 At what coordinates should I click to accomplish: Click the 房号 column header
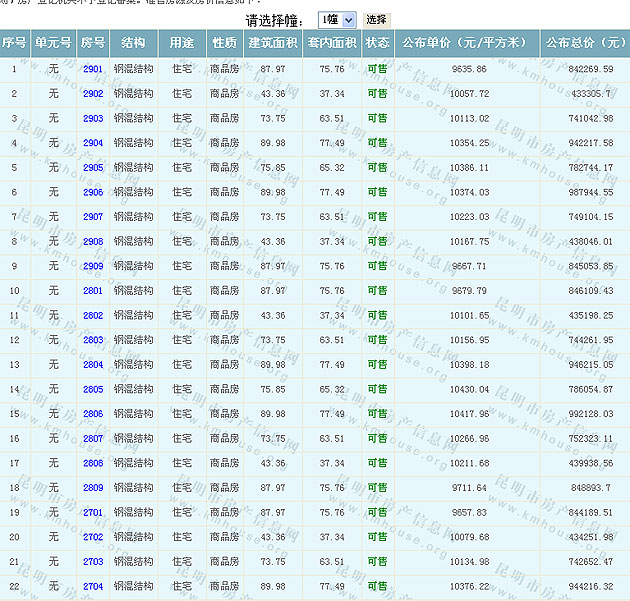[x=93, y=43]
